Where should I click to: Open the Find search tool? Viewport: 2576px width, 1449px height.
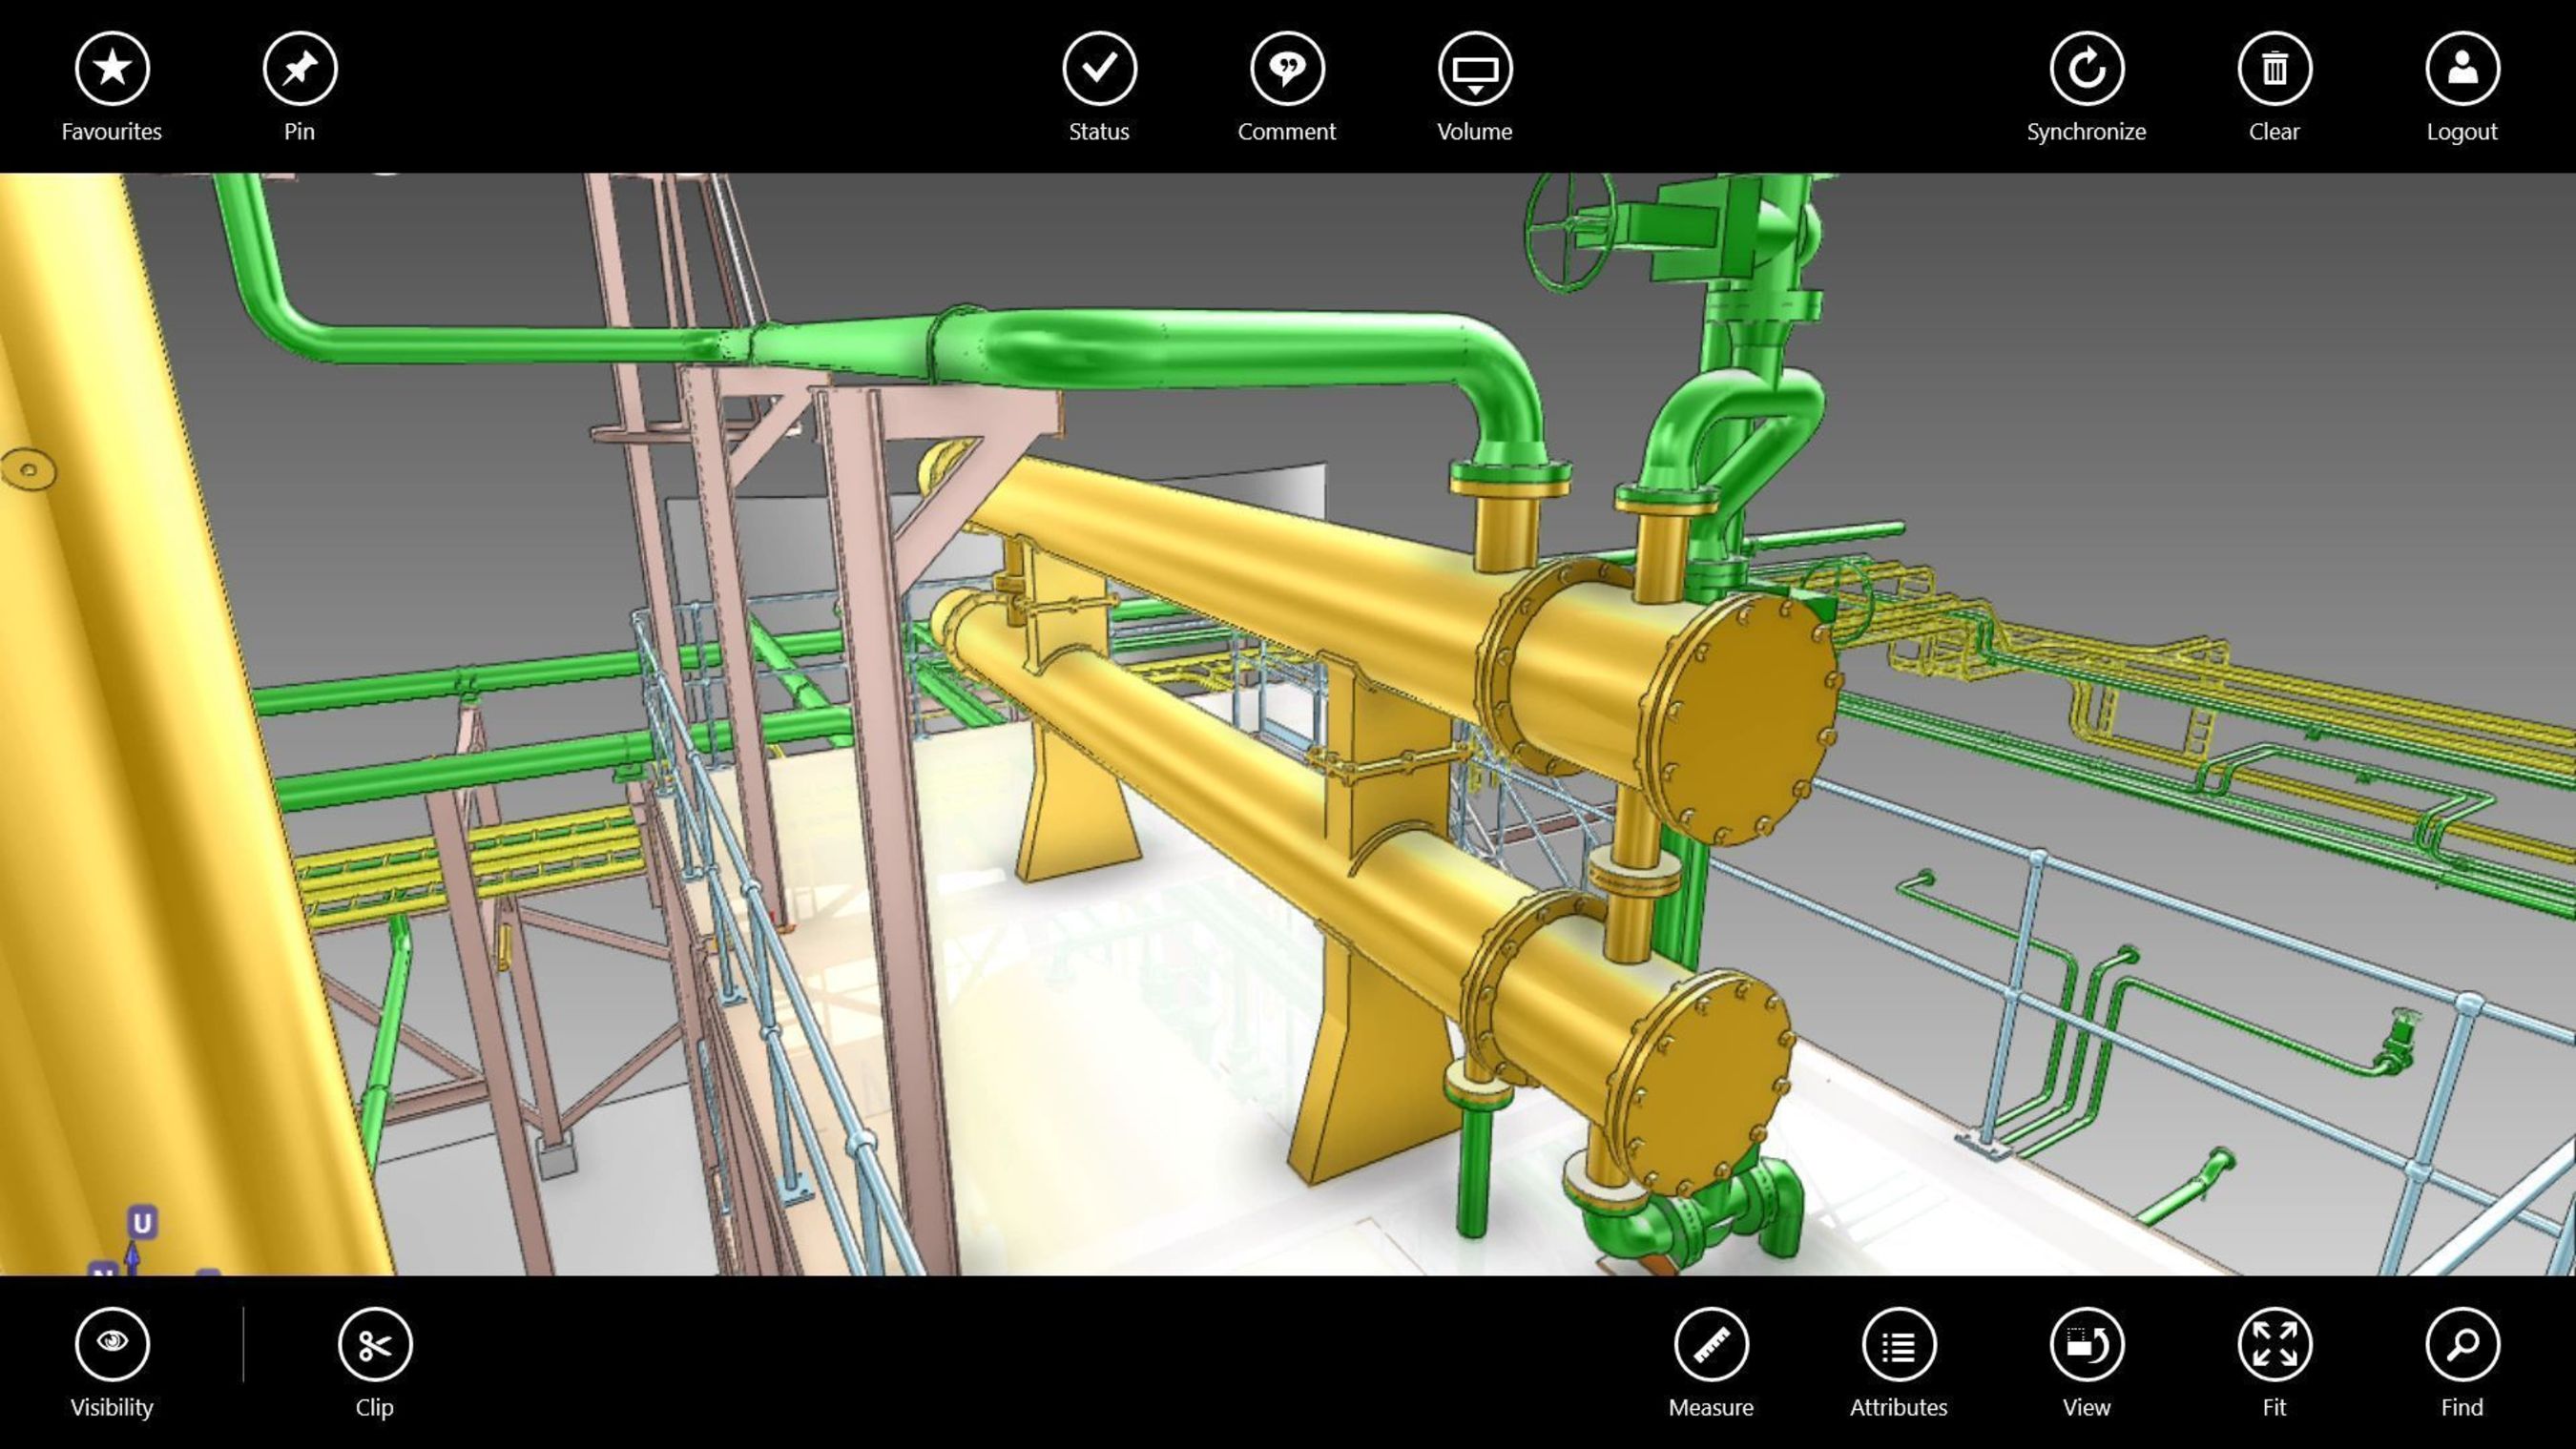click(x=2462, y=1344)
